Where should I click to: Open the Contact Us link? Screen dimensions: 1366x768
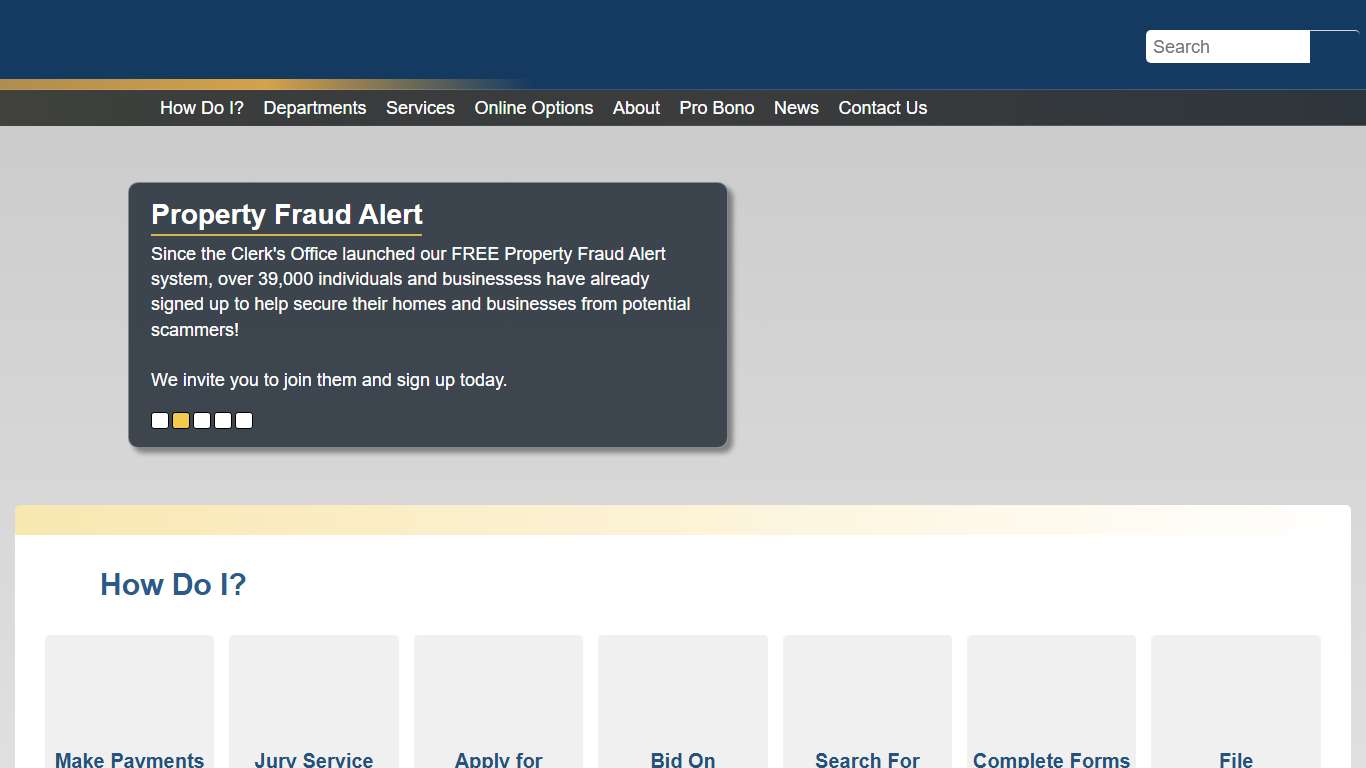point(882,108)
